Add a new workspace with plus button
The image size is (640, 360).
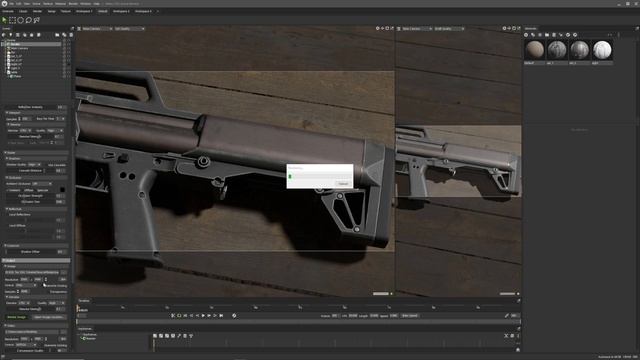coord(158,11)
